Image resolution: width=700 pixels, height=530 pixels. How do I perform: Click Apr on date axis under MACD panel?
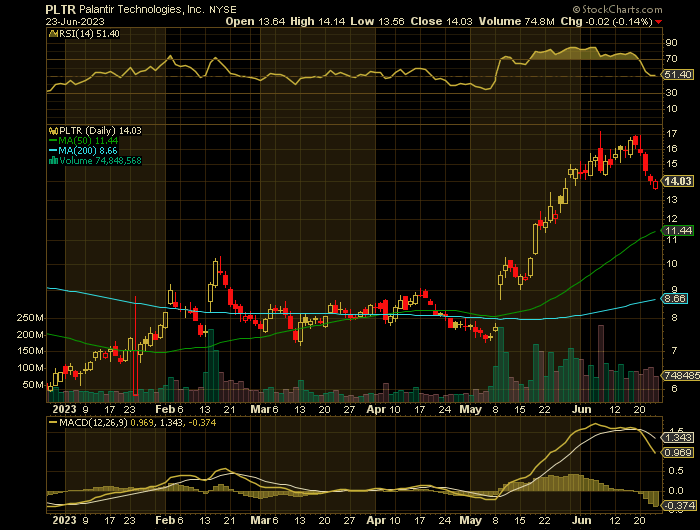coord(376,521)
